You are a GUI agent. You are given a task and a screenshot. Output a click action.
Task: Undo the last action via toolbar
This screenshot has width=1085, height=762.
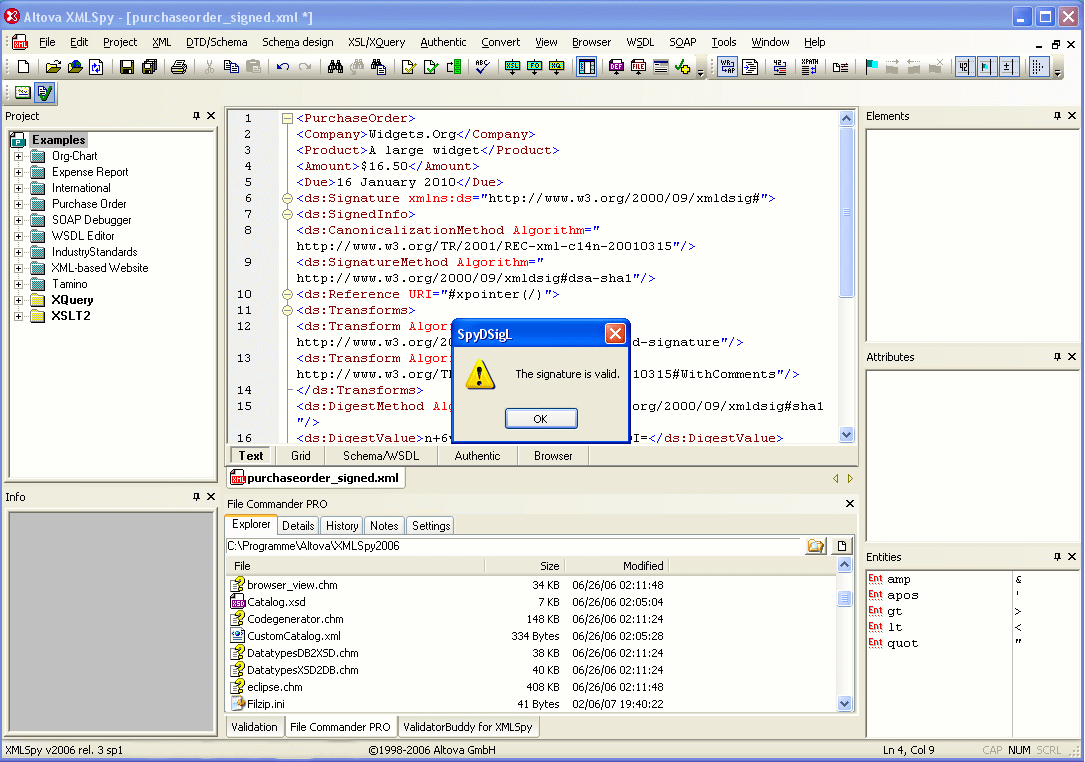282,67
